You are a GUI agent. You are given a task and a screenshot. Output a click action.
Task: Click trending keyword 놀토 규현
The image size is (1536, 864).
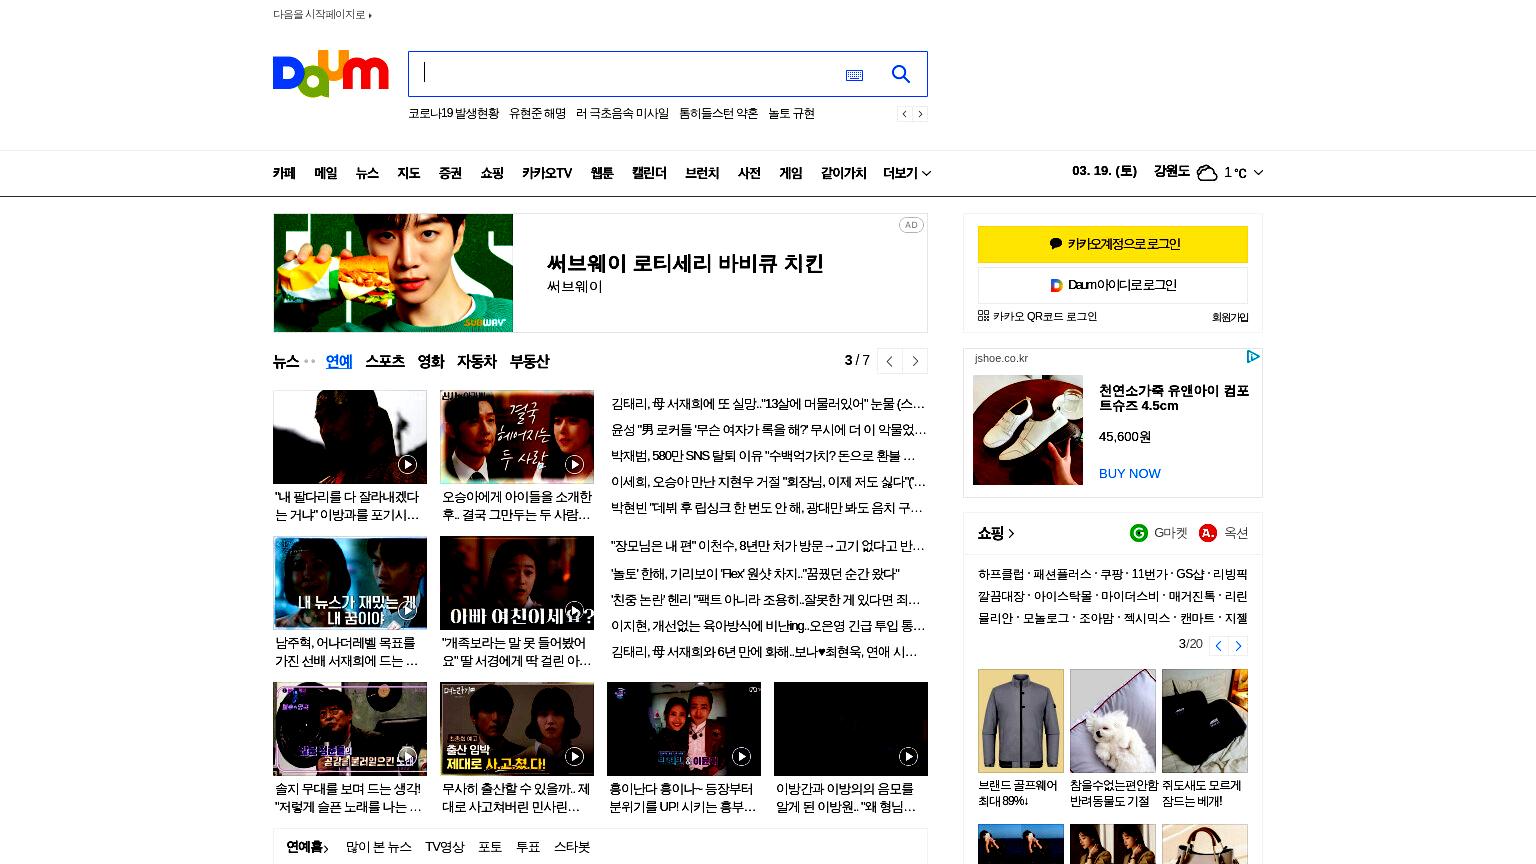point(791,114)
